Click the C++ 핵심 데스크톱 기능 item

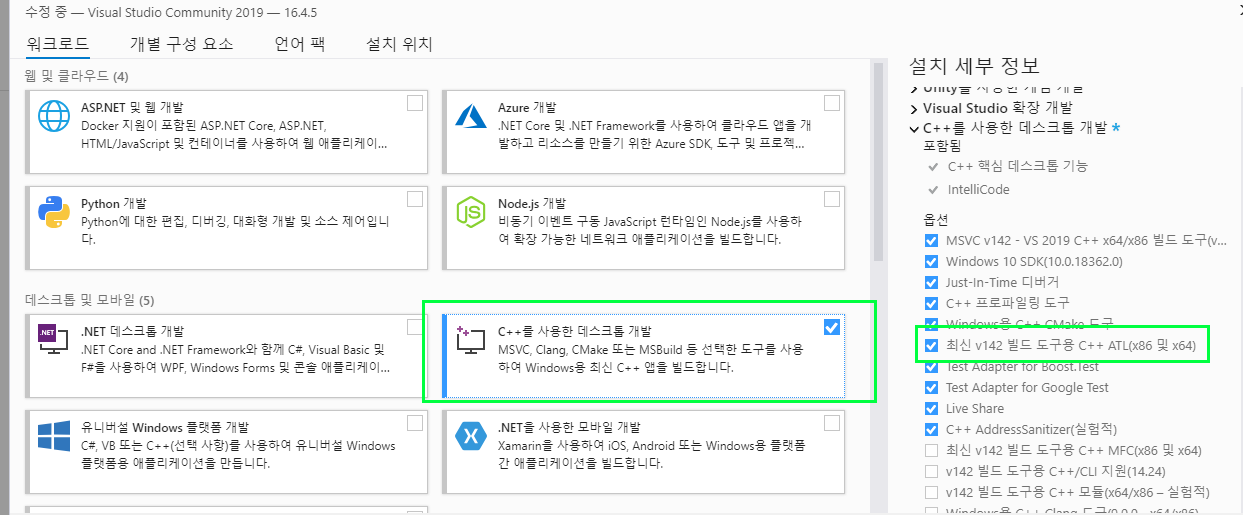(x=1017, y=166)
